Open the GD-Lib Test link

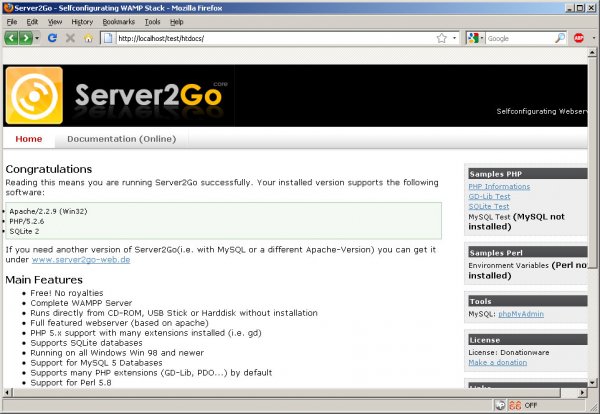(x=489, y=196)
